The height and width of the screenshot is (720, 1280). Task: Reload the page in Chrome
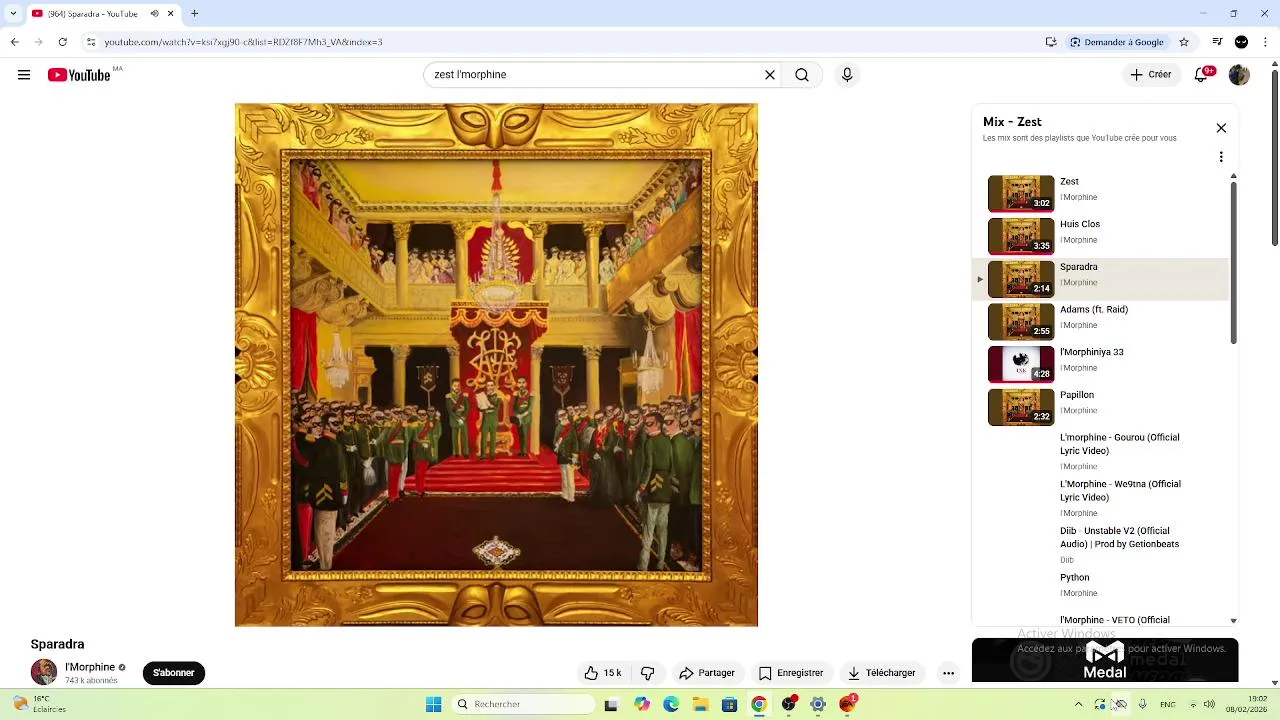[x=63, y=42]
